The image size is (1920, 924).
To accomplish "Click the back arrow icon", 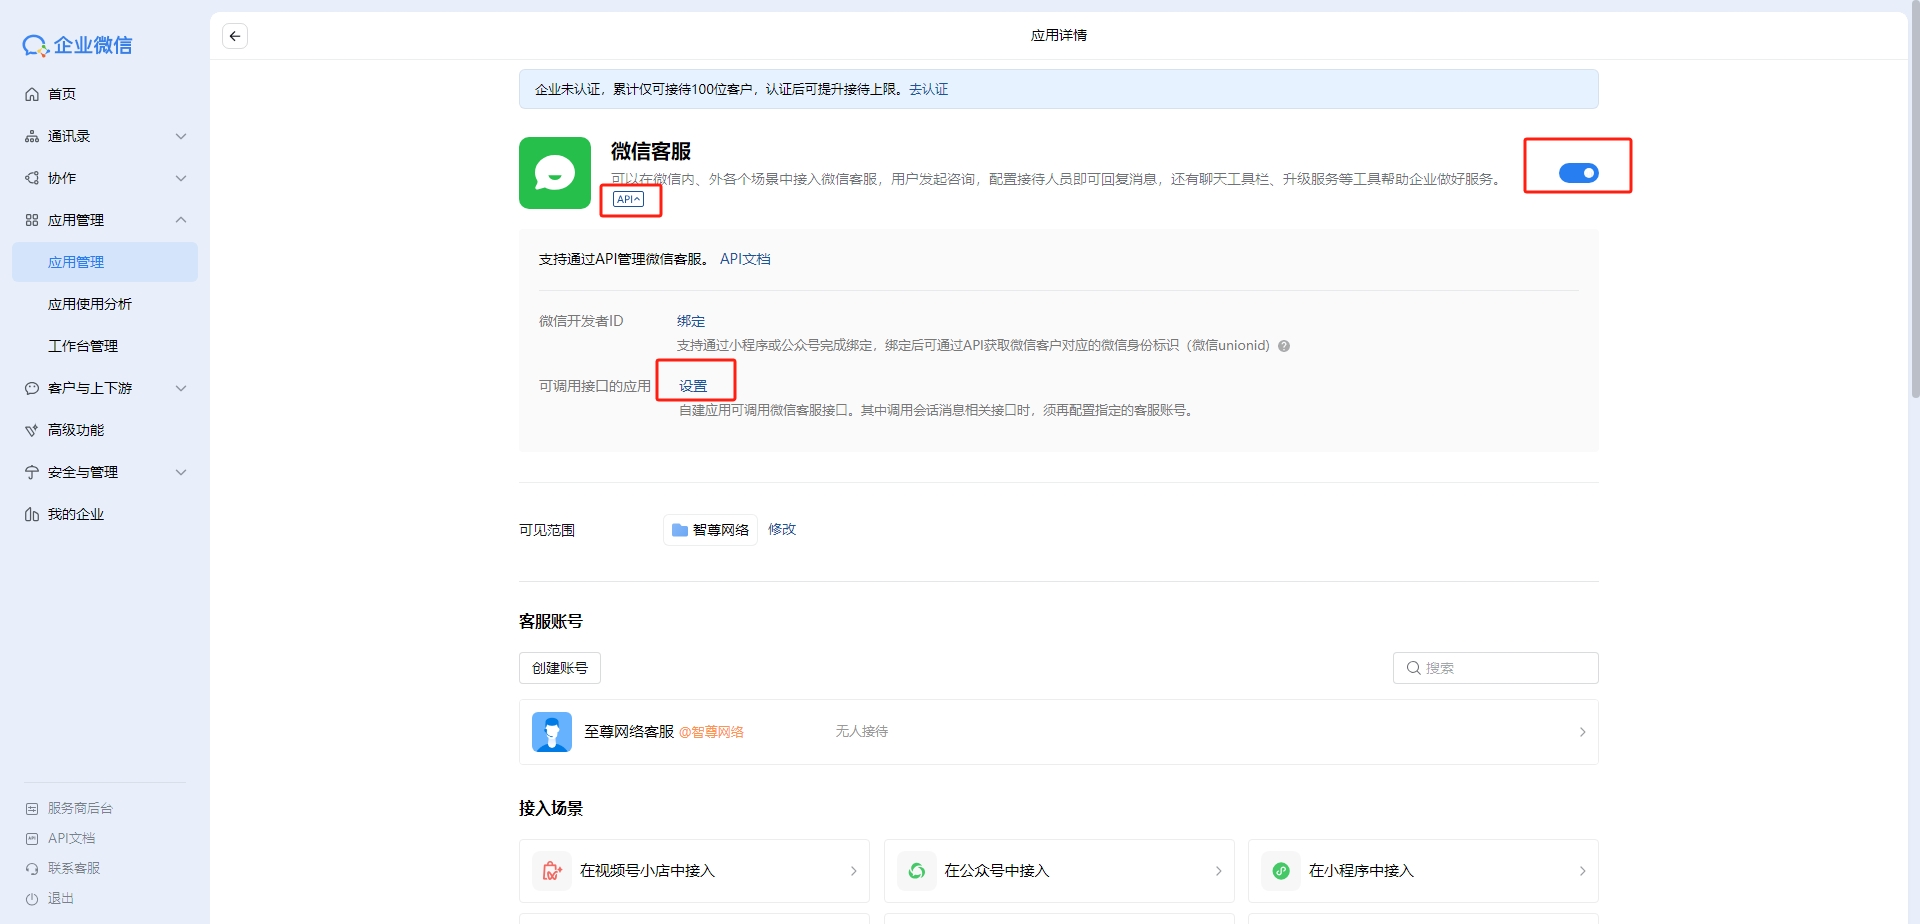I will coord(235,36).
